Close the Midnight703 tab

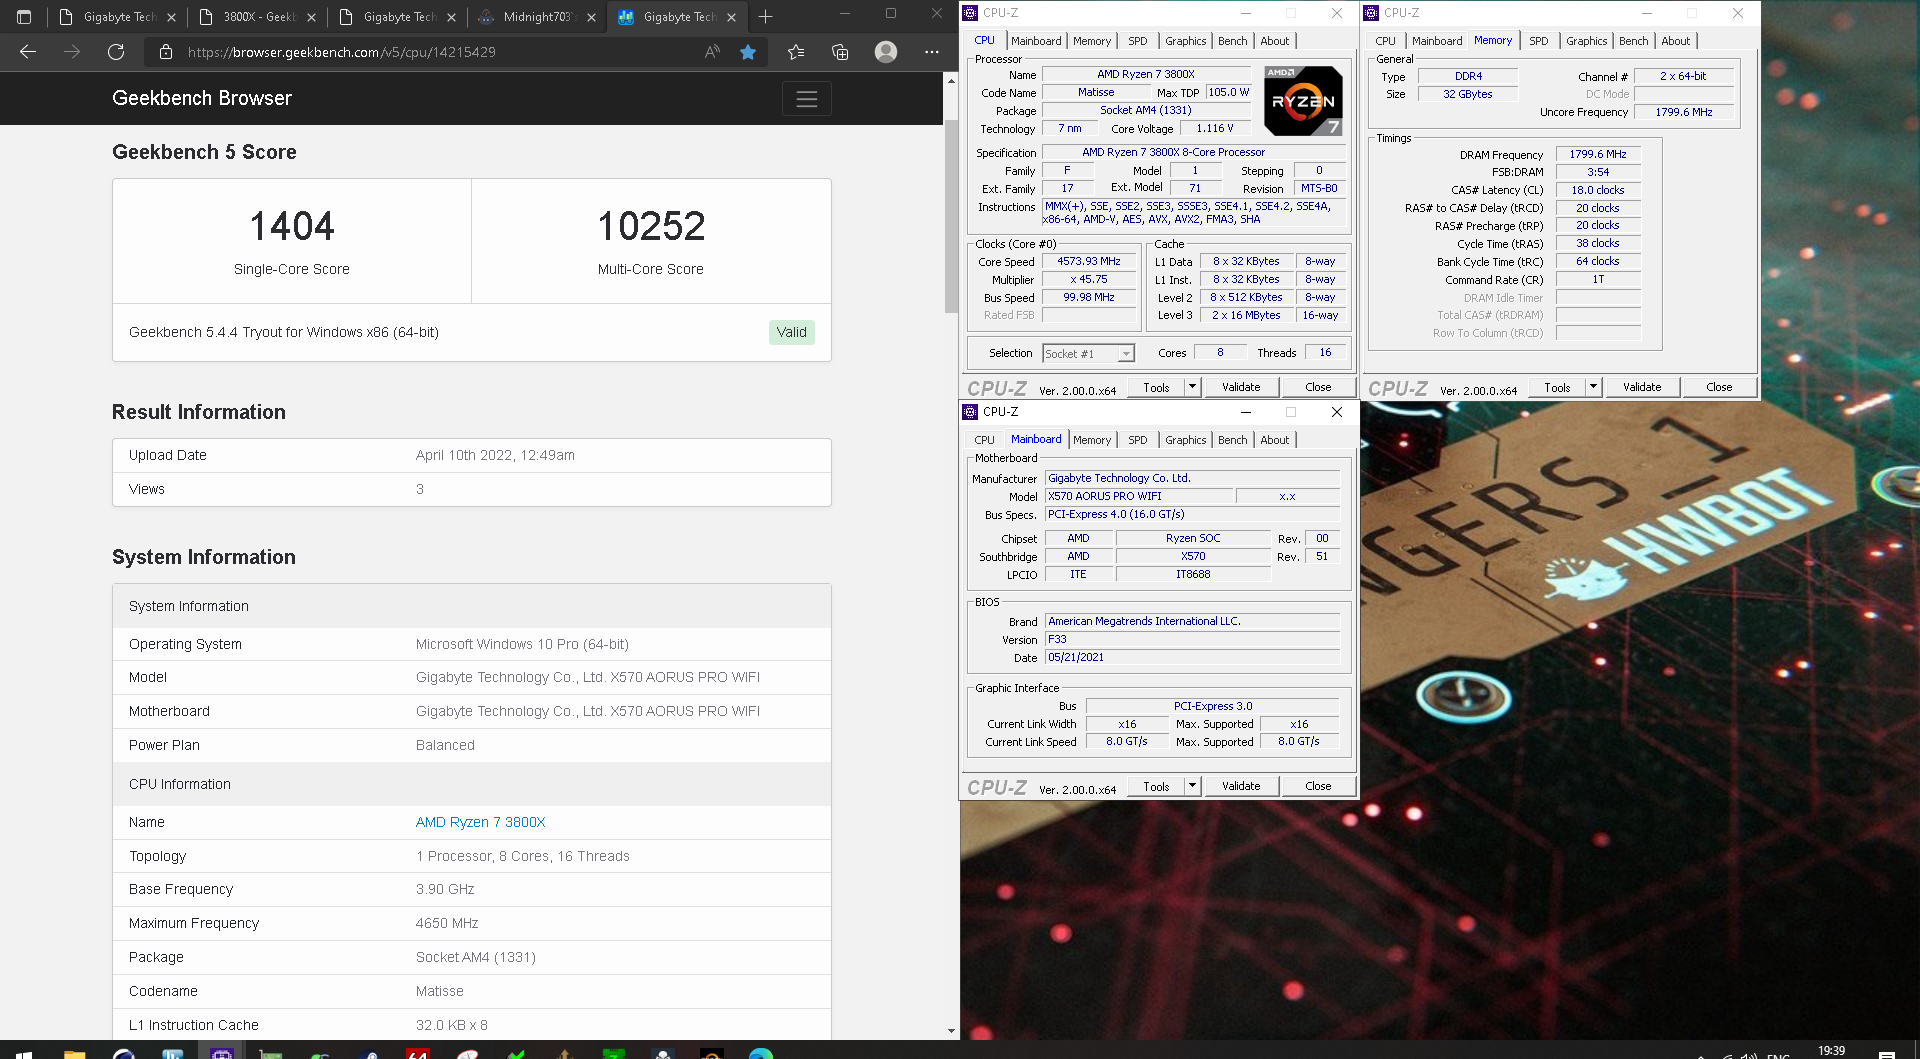click(x=591, y=17)
